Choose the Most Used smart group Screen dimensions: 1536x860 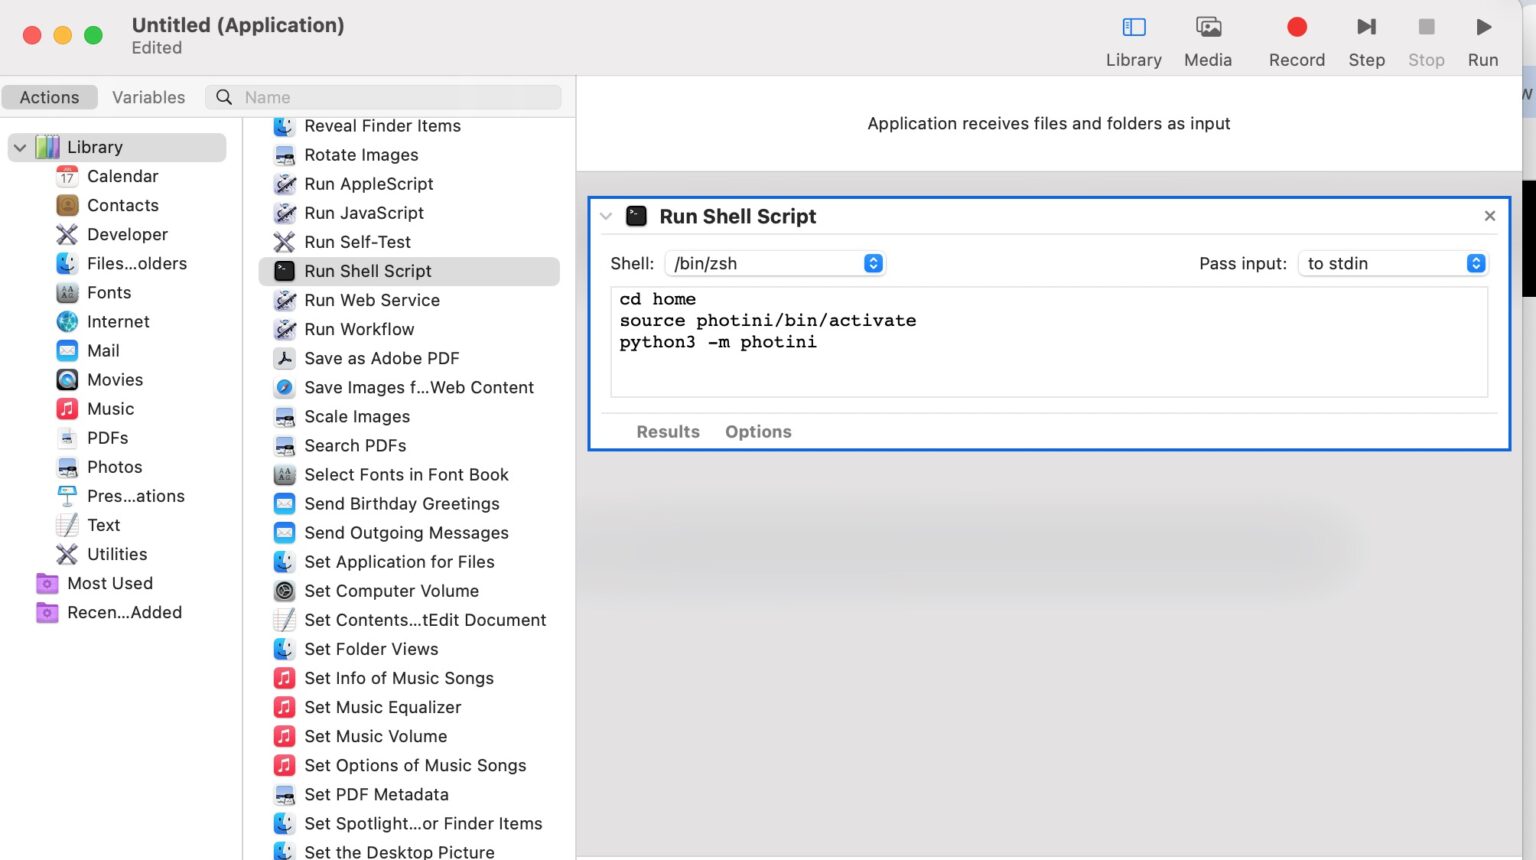[110, 583]
